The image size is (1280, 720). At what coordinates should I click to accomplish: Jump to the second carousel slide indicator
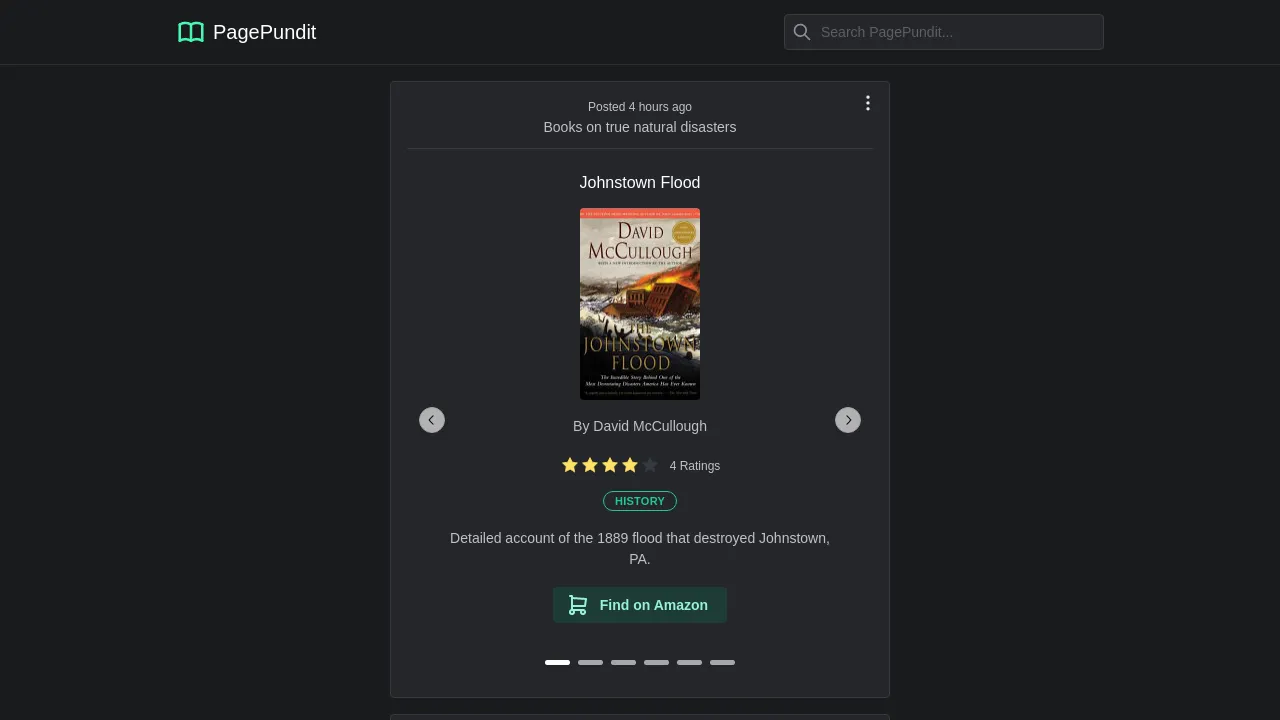(x=590, y=662)
